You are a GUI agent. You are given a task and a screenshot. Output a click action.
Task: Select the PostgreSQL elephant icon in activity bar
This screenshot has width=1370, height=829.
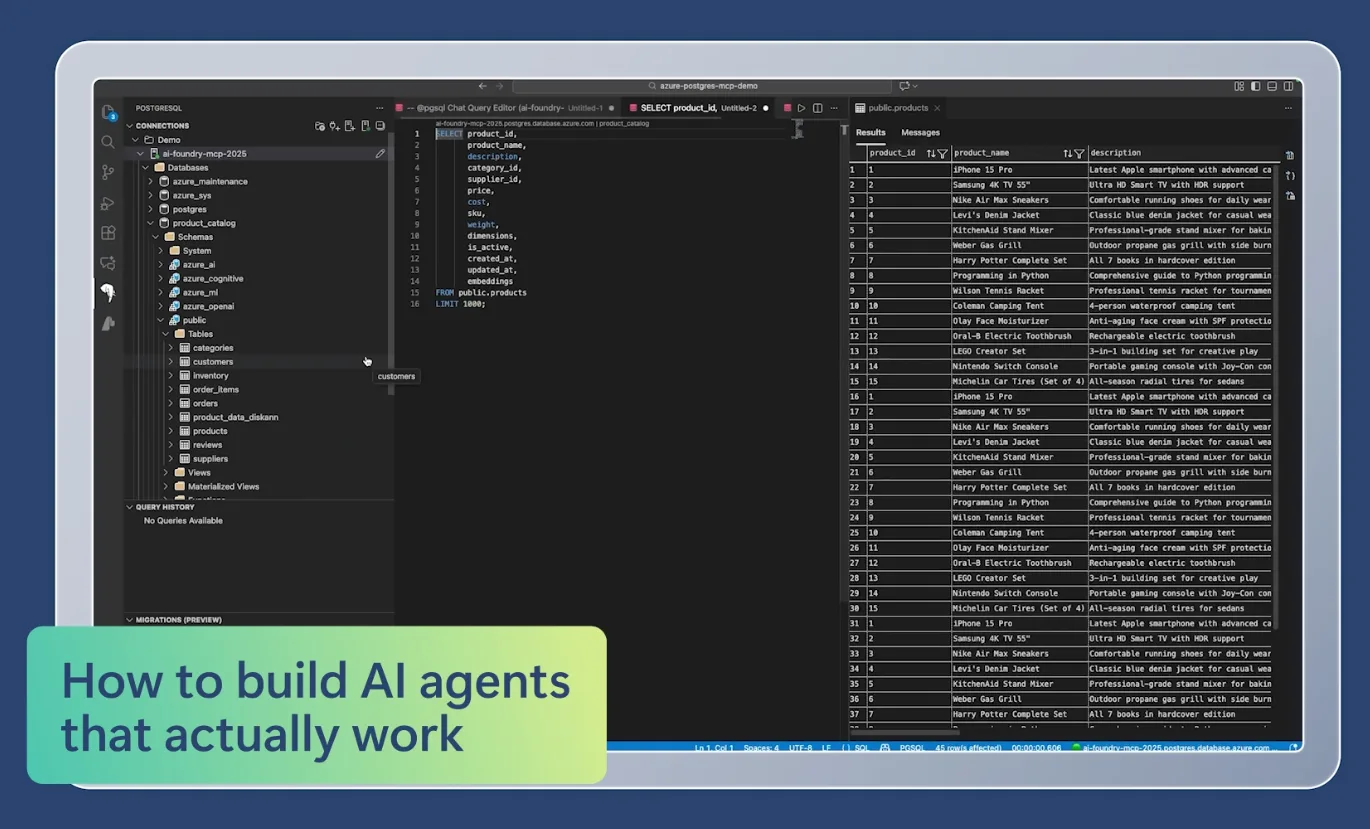pyautogui.click(x=110, y=293)
